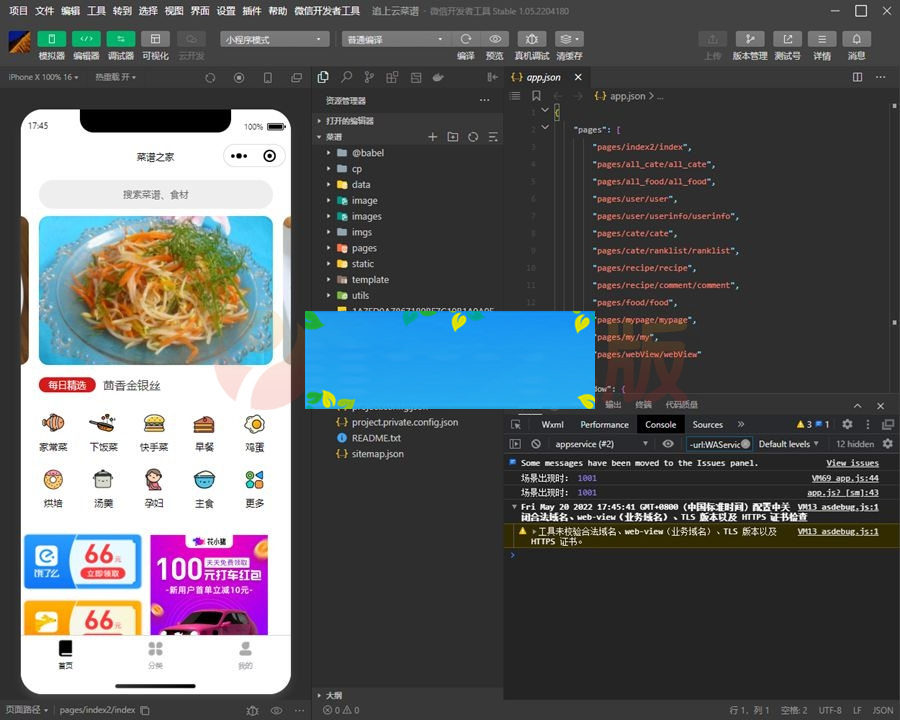
Task: Click the 编译 compile refresh icon
Action: [x=465, y=40]
